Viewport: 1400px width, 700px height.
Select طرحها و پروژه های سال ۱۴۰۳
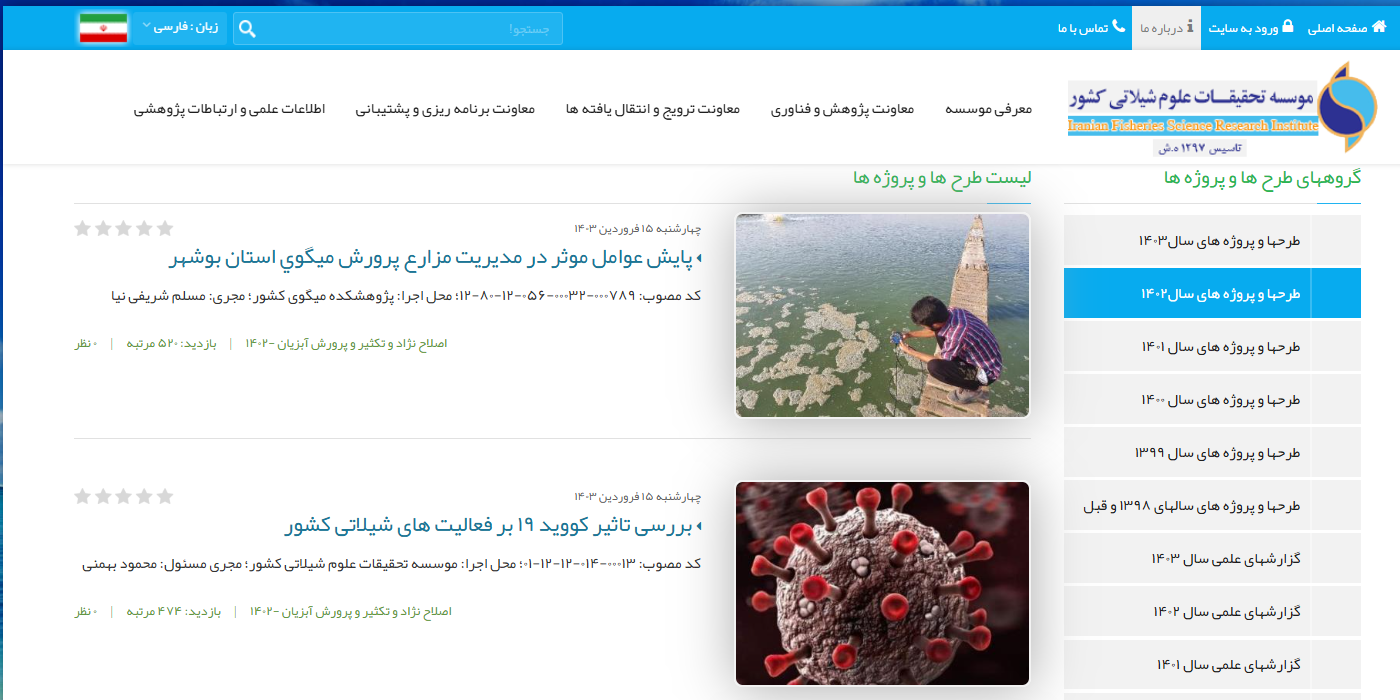click(x=1219, y=241)
